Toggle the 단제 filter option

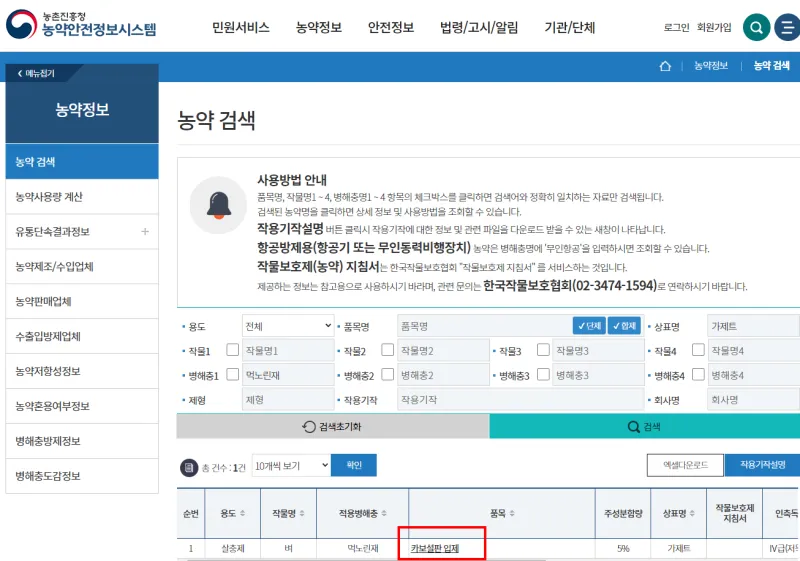click(x=589, y=326)
